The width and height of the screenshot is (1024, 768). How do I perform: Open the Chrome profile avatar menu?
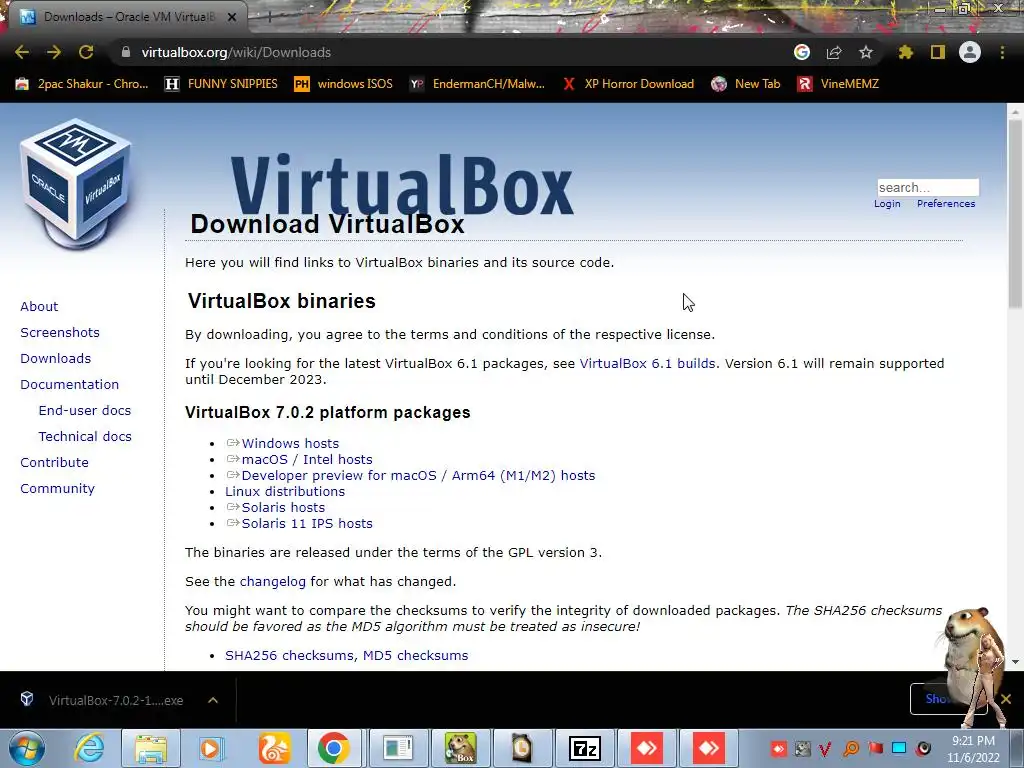[x=970, y=52]
